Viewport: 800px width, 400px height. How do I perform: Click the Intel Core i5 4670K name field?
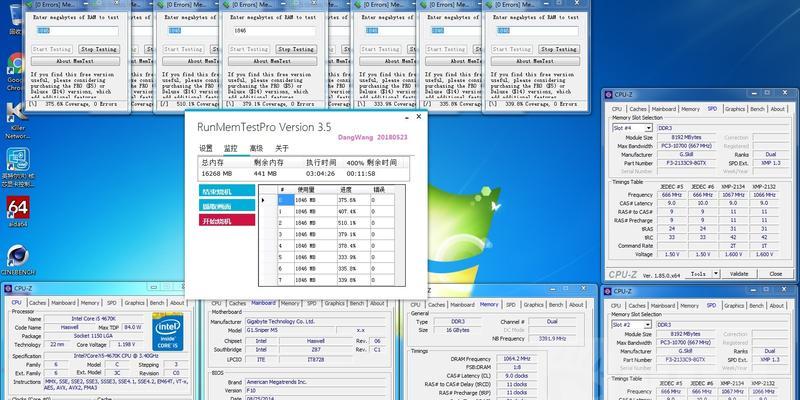95,319
